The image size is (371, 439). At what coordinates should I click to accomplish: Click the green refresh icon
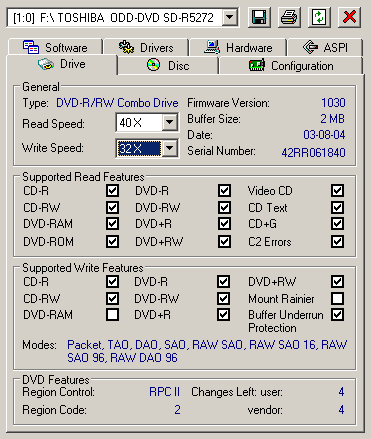pyautogui.click(x=319, y=17)
